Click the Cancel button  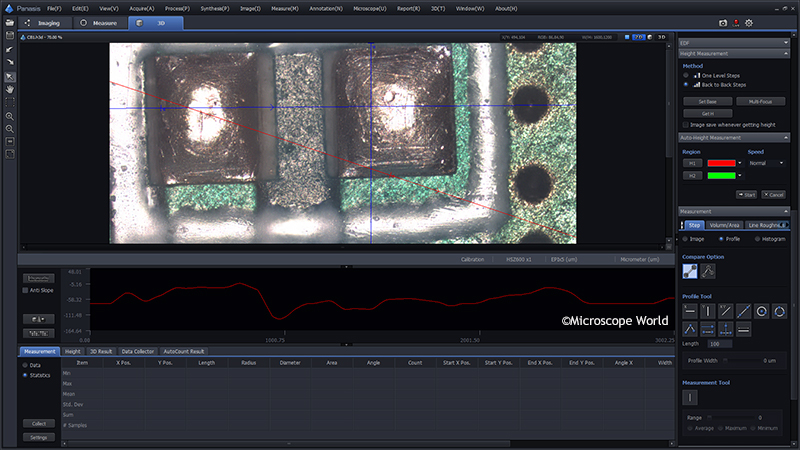pyautogui.click(x=773, y=195)
